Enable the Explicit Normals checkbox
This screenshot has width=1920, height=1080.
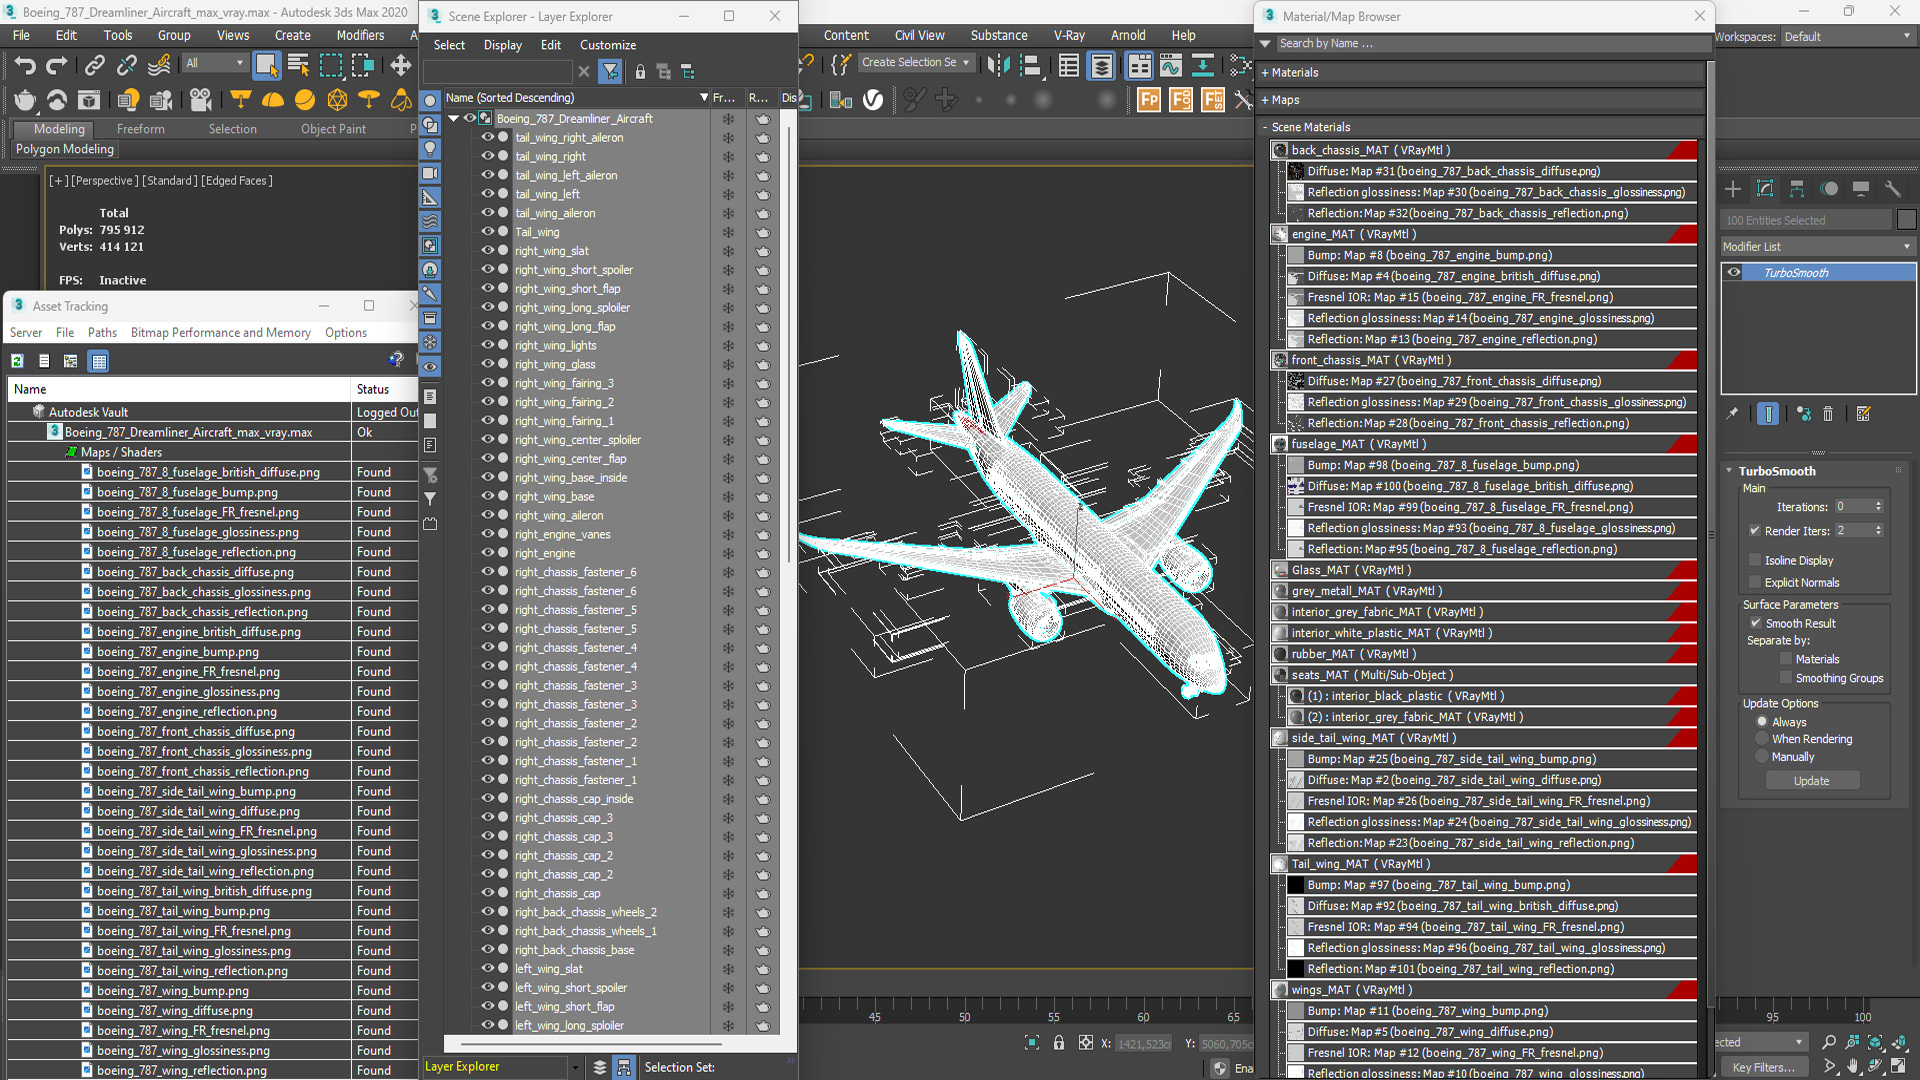pyautogui.click(x=1755, y=582)
